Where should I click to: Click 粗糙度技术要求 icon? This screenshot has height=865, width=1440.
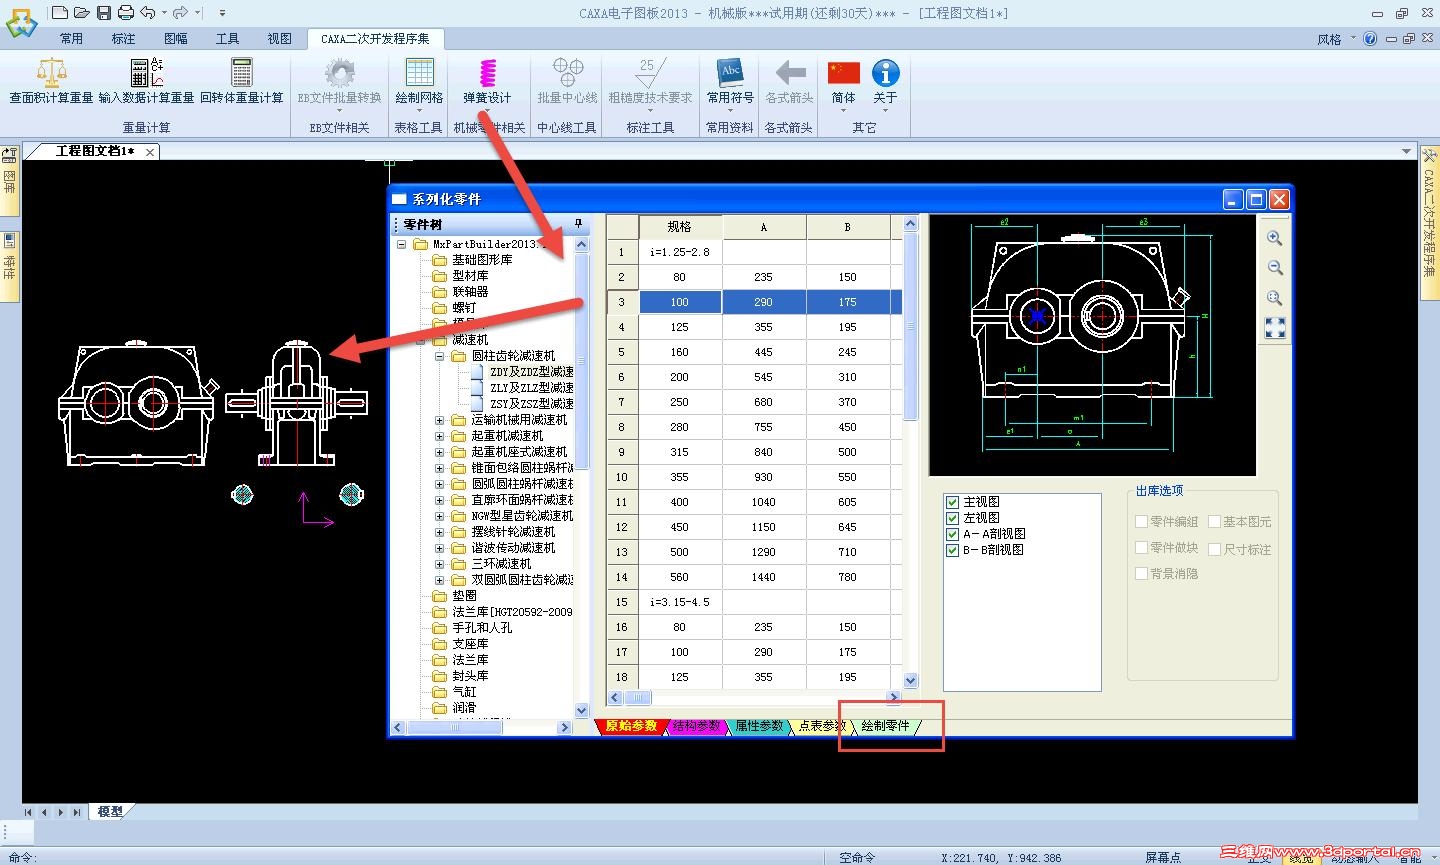650,73
